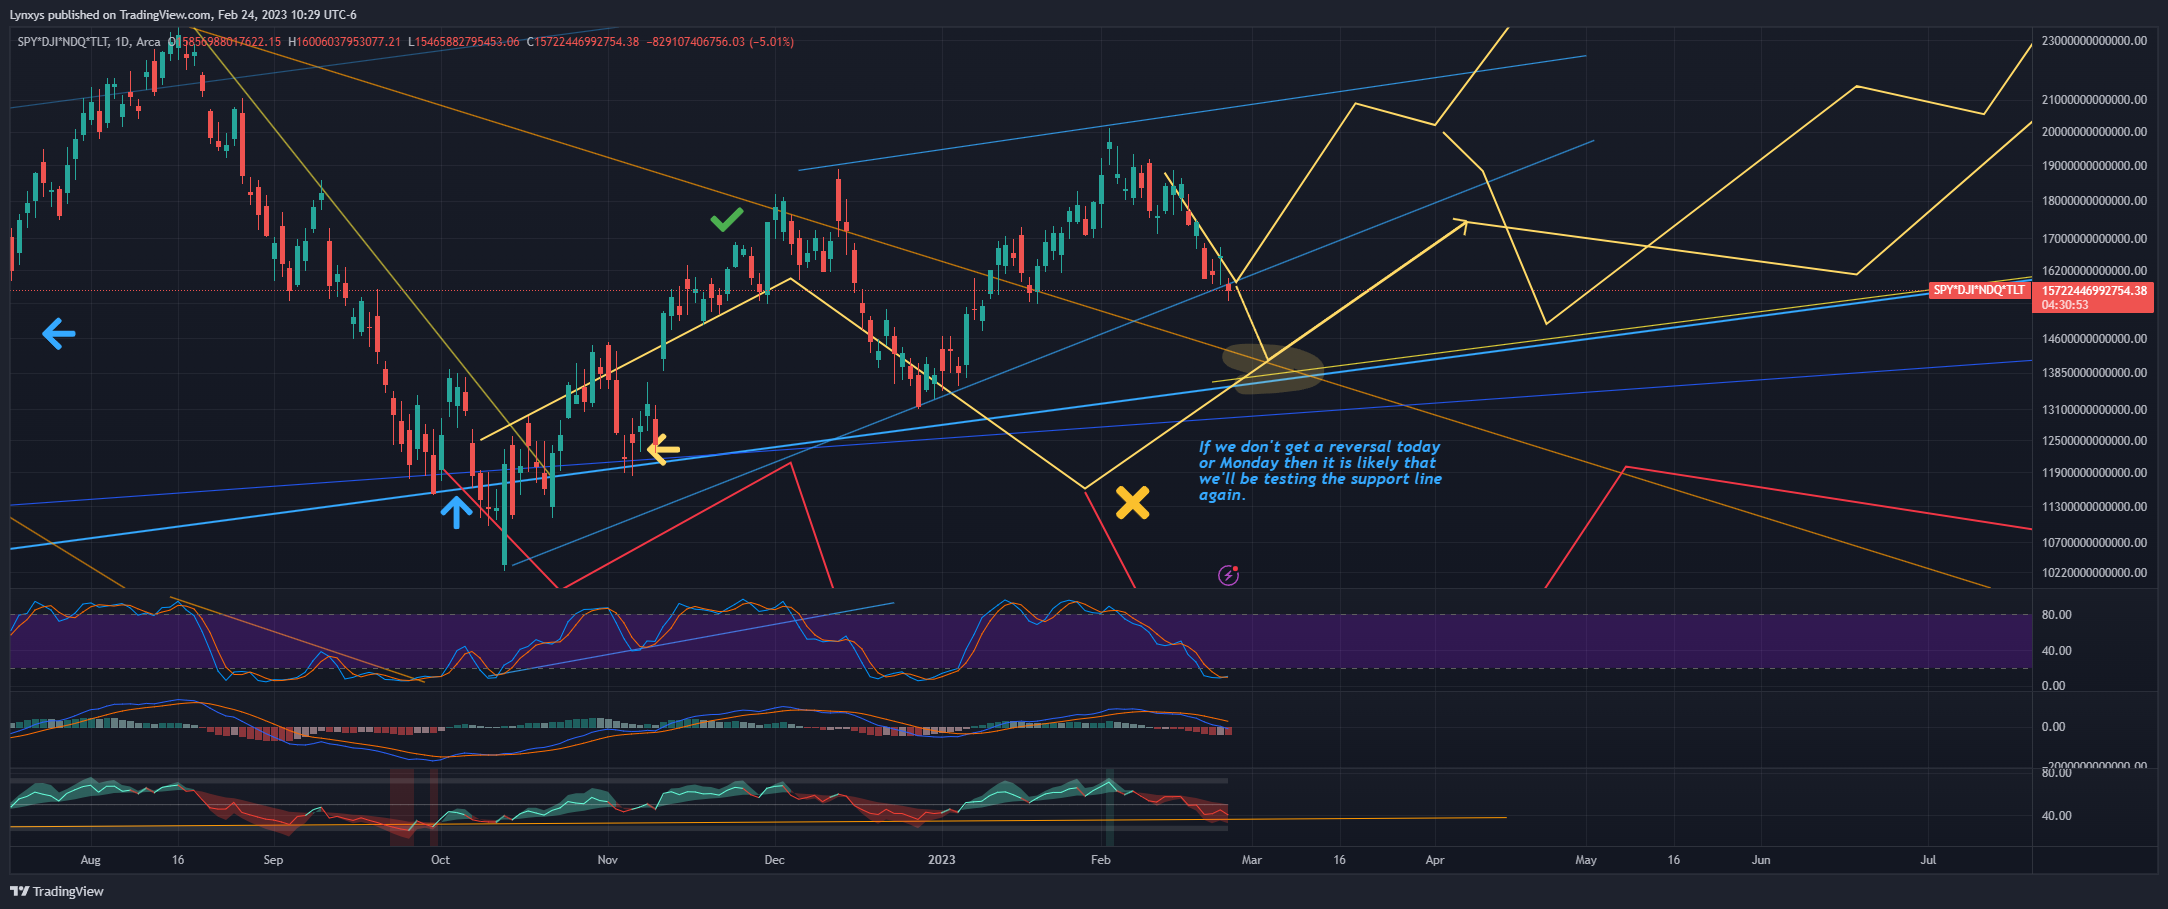2168x909 pixels.
Task: Click price axis label 12500000000000.00
Action: (x=2094, y=441)
